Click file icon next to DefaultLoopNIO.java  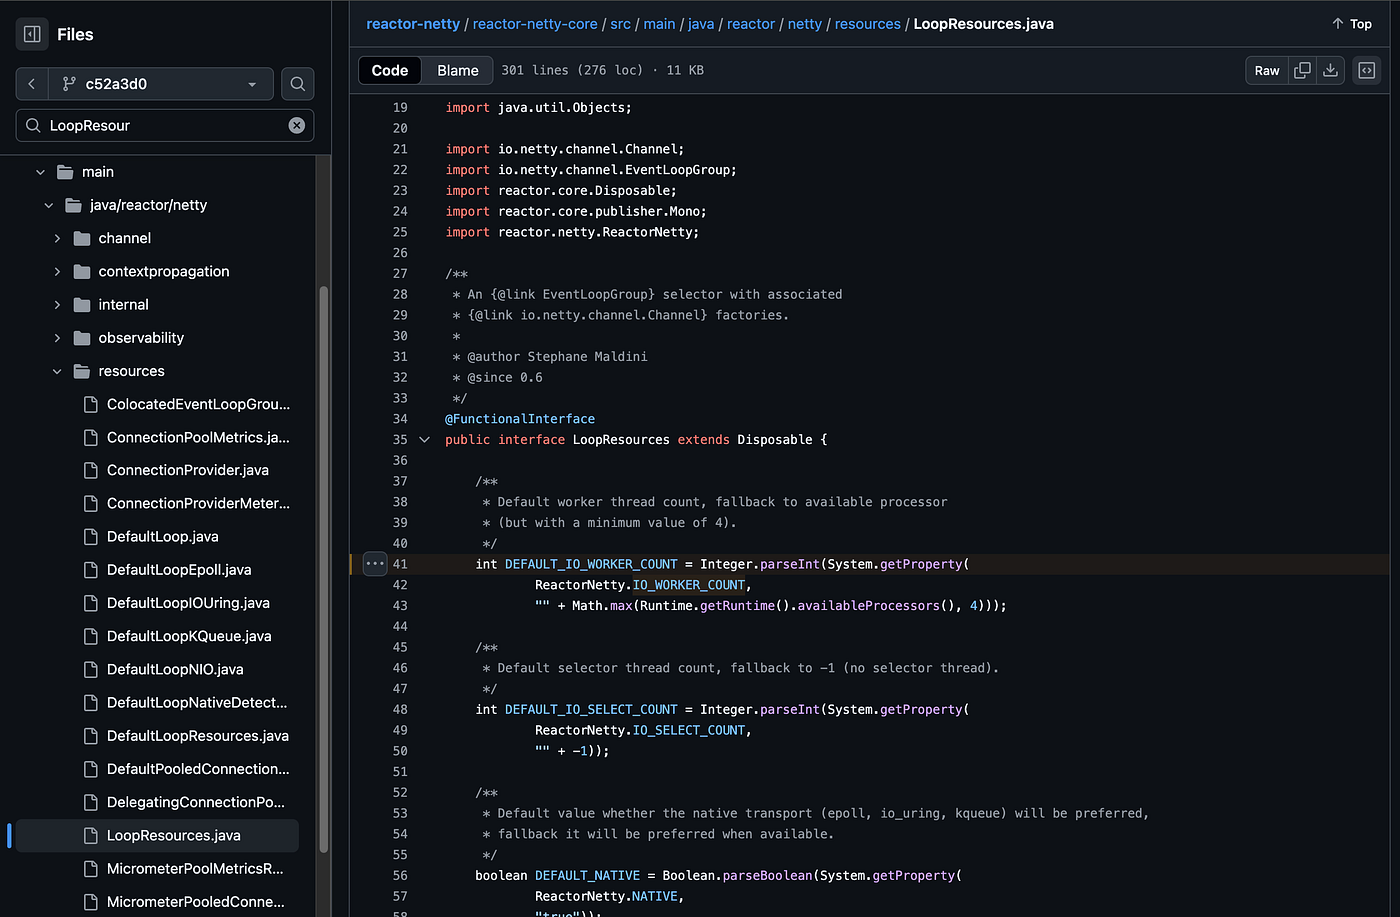[90, 669]
